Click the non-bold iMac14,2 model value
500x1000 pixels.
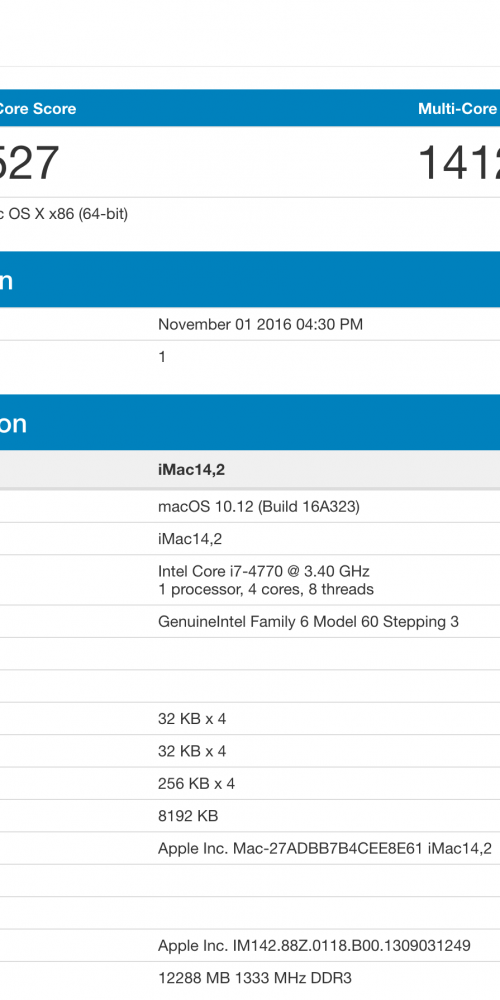tap(190, 540)
